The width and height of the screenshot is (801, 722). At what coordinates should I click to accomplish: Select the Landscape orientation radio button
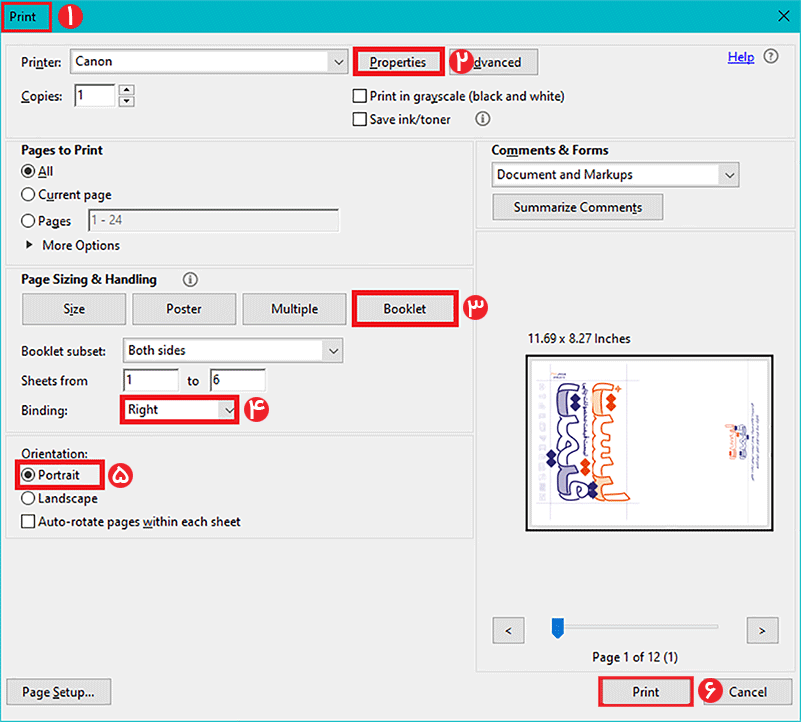click(x=28, y=498)
